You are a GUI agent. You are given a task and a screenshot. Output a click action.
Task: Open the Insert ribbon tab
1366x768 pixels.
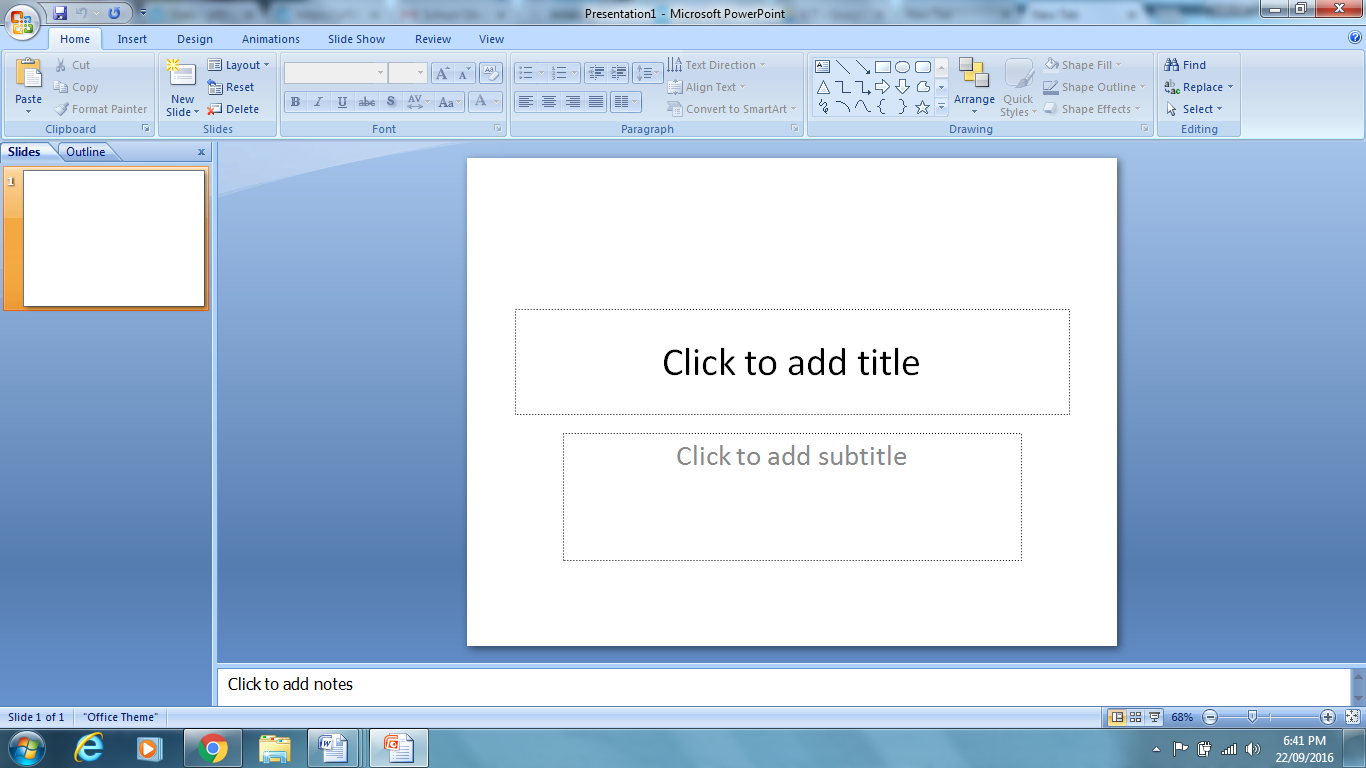pos(132,39)
